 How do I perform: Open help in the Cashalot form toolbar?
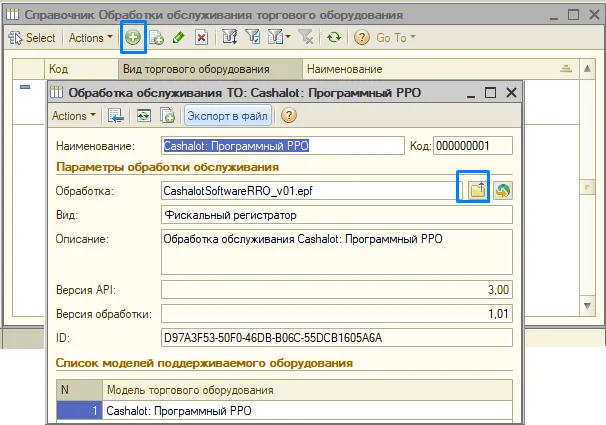(289, 116)
